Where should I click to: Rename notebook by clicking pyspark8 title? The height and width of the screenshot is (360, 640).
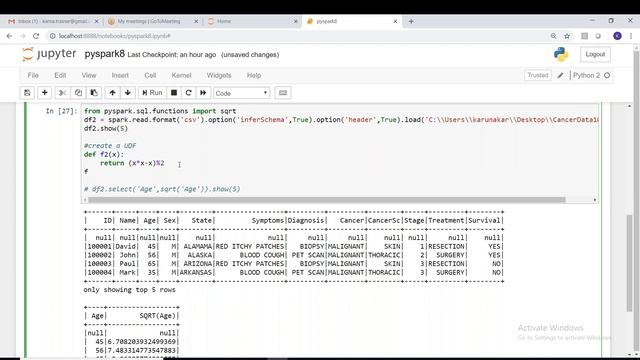point(104,54)
